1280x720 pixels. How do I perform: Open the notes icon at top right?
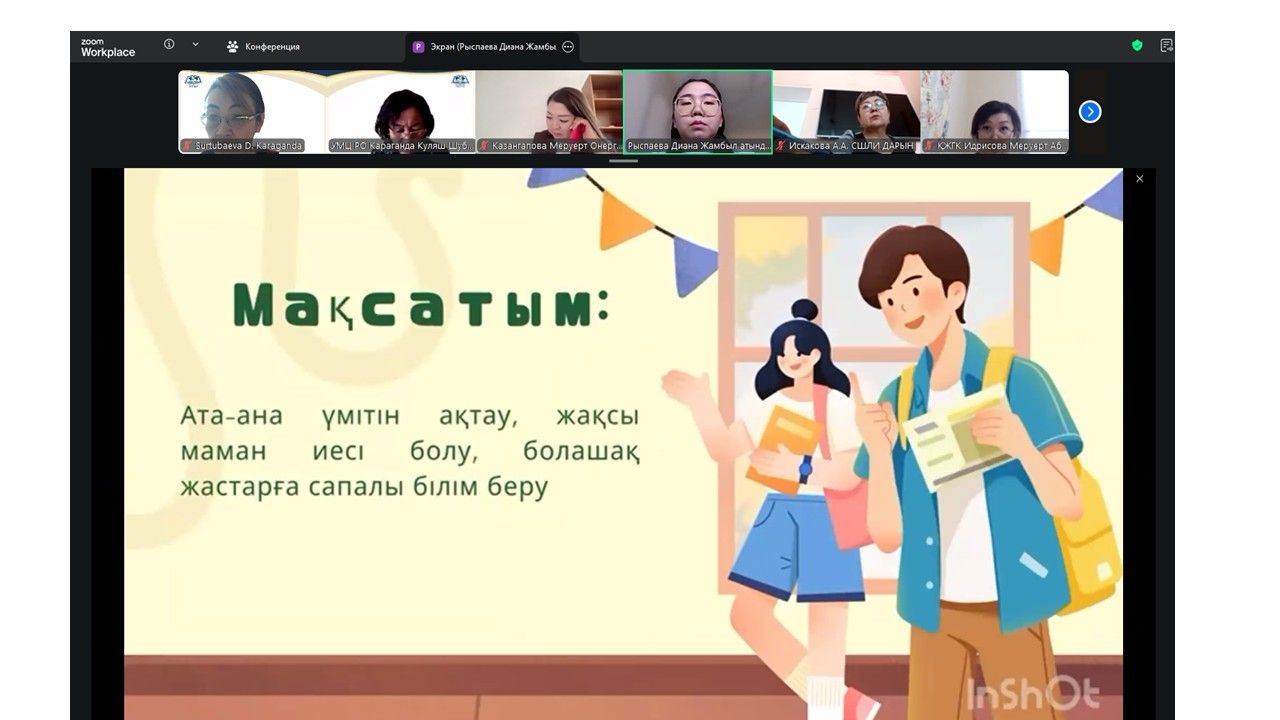pyautogui.click(x=1166, y=46)
